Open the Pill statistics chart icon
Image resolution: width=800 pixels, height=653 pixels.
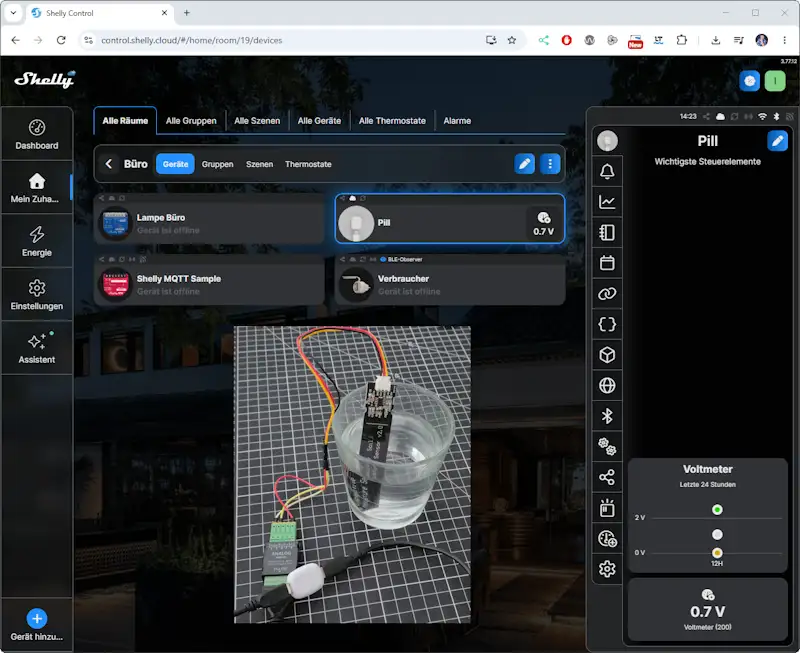tap(607, 202)
